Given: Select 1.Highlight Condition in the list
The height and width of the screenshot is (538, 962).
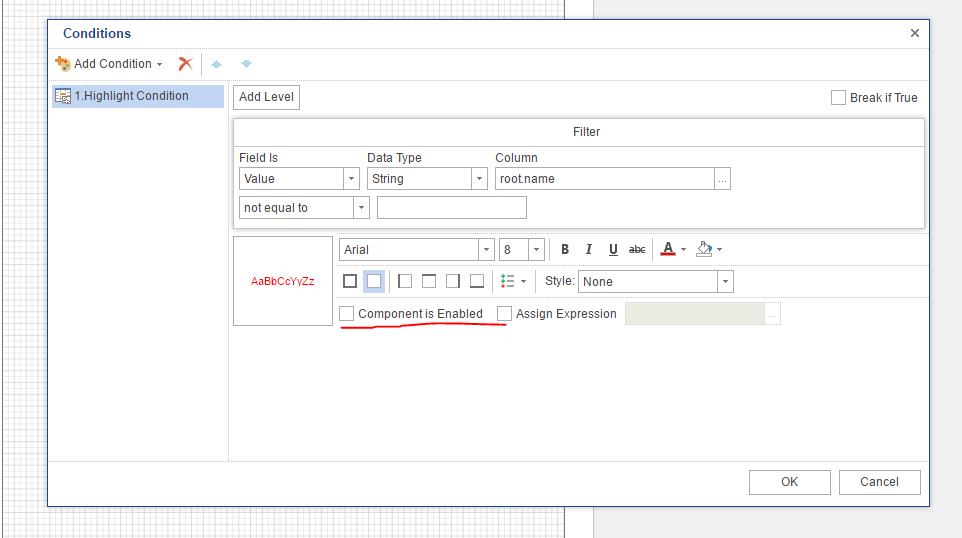Looking at the screenshot, I should pyautogui.click(x=138, y=96).
